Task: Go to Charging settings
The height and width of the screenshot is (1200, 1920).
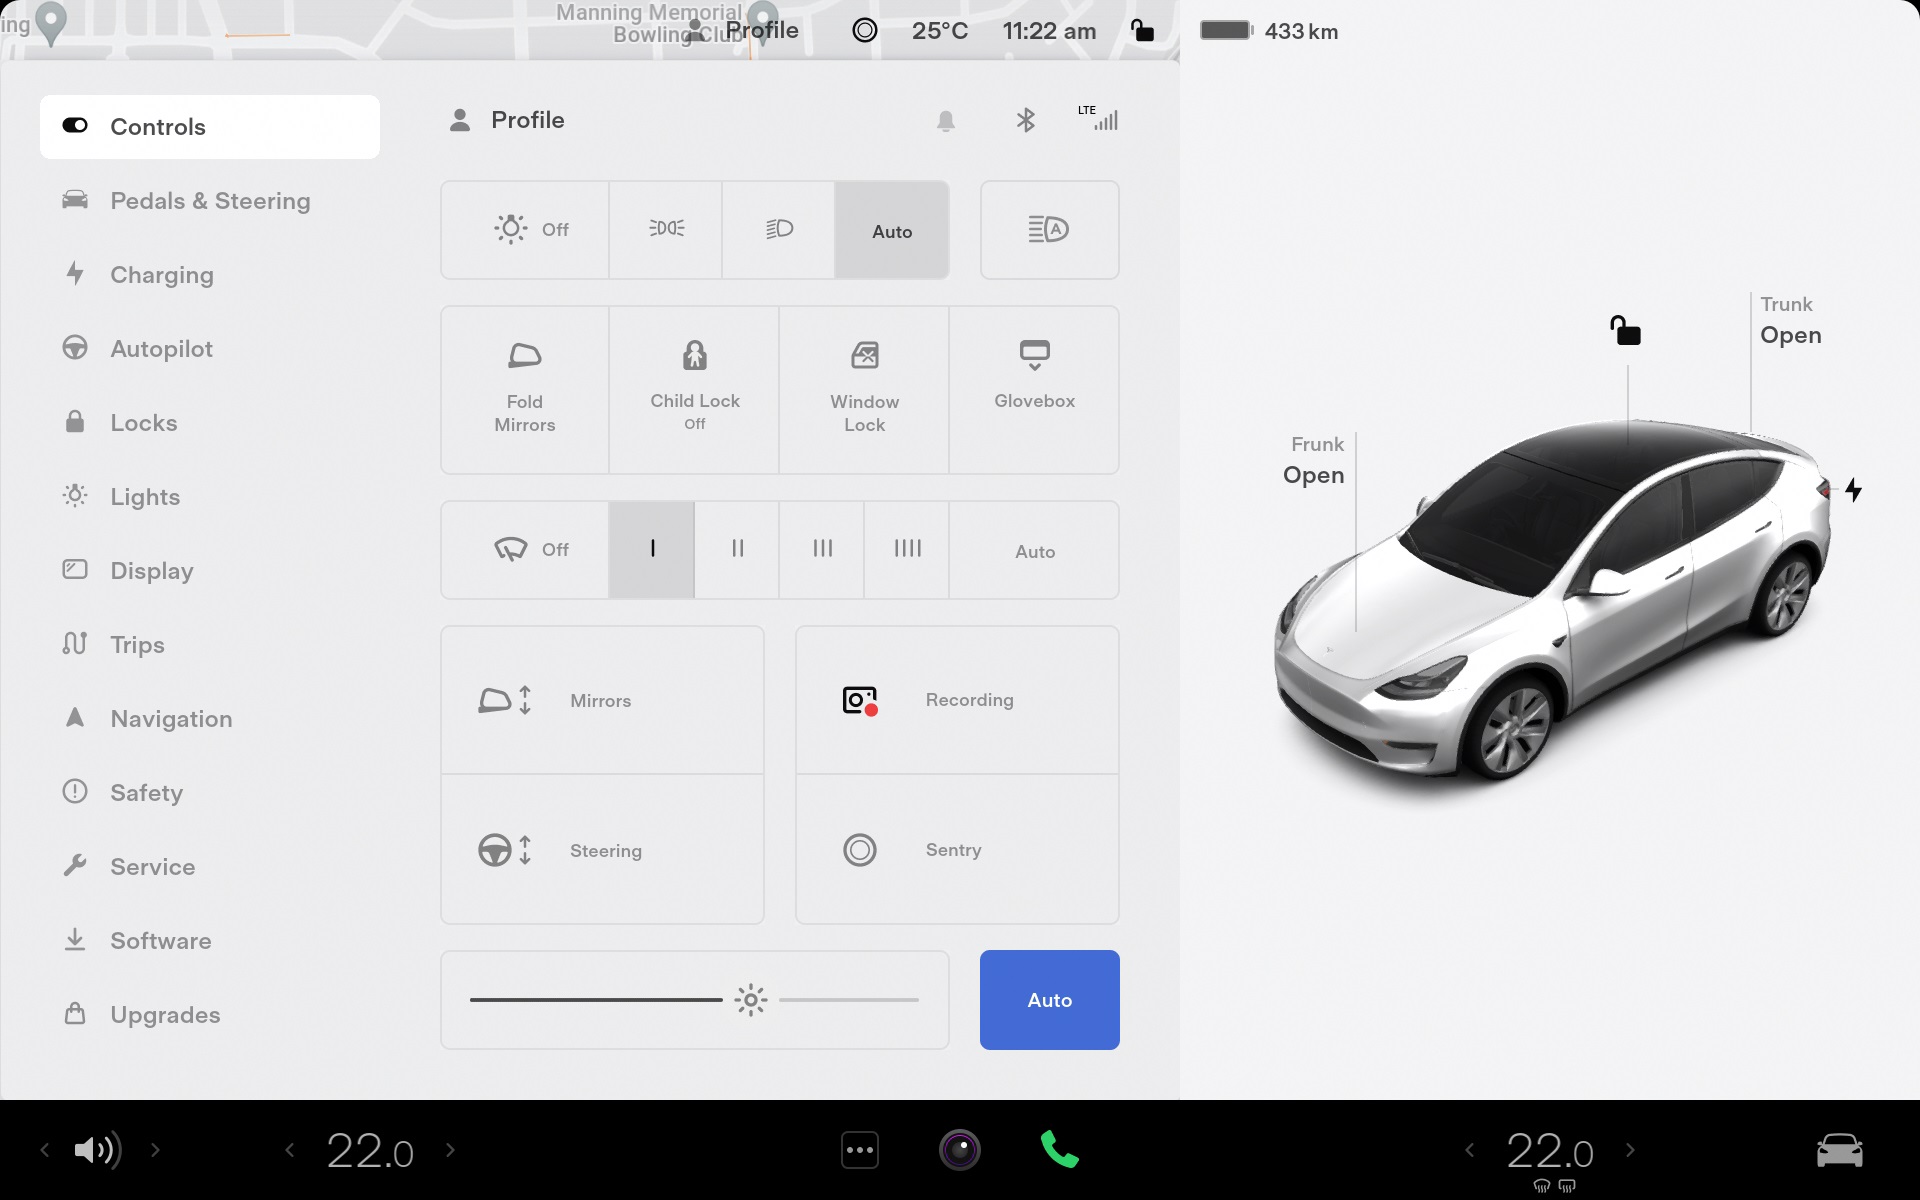Action: pyautogui.click(x=161, y=275)
